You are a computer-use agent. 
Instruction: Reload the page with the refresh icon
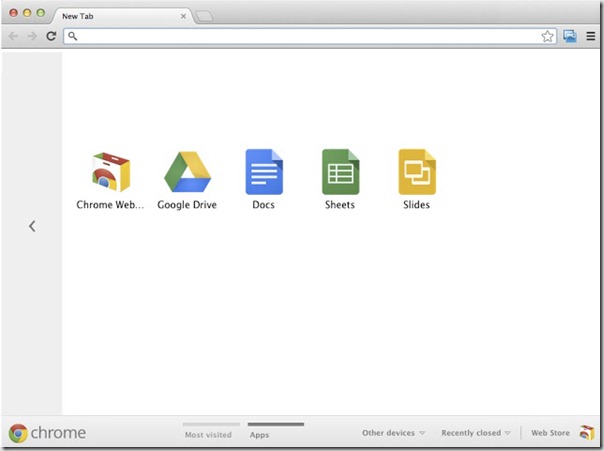(51, 36)
